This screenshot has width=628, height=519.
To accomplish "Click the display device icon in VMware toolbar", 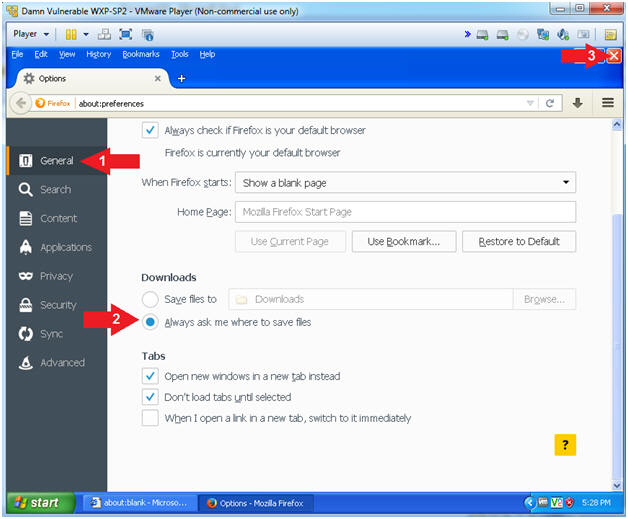I will click(583, 34).
